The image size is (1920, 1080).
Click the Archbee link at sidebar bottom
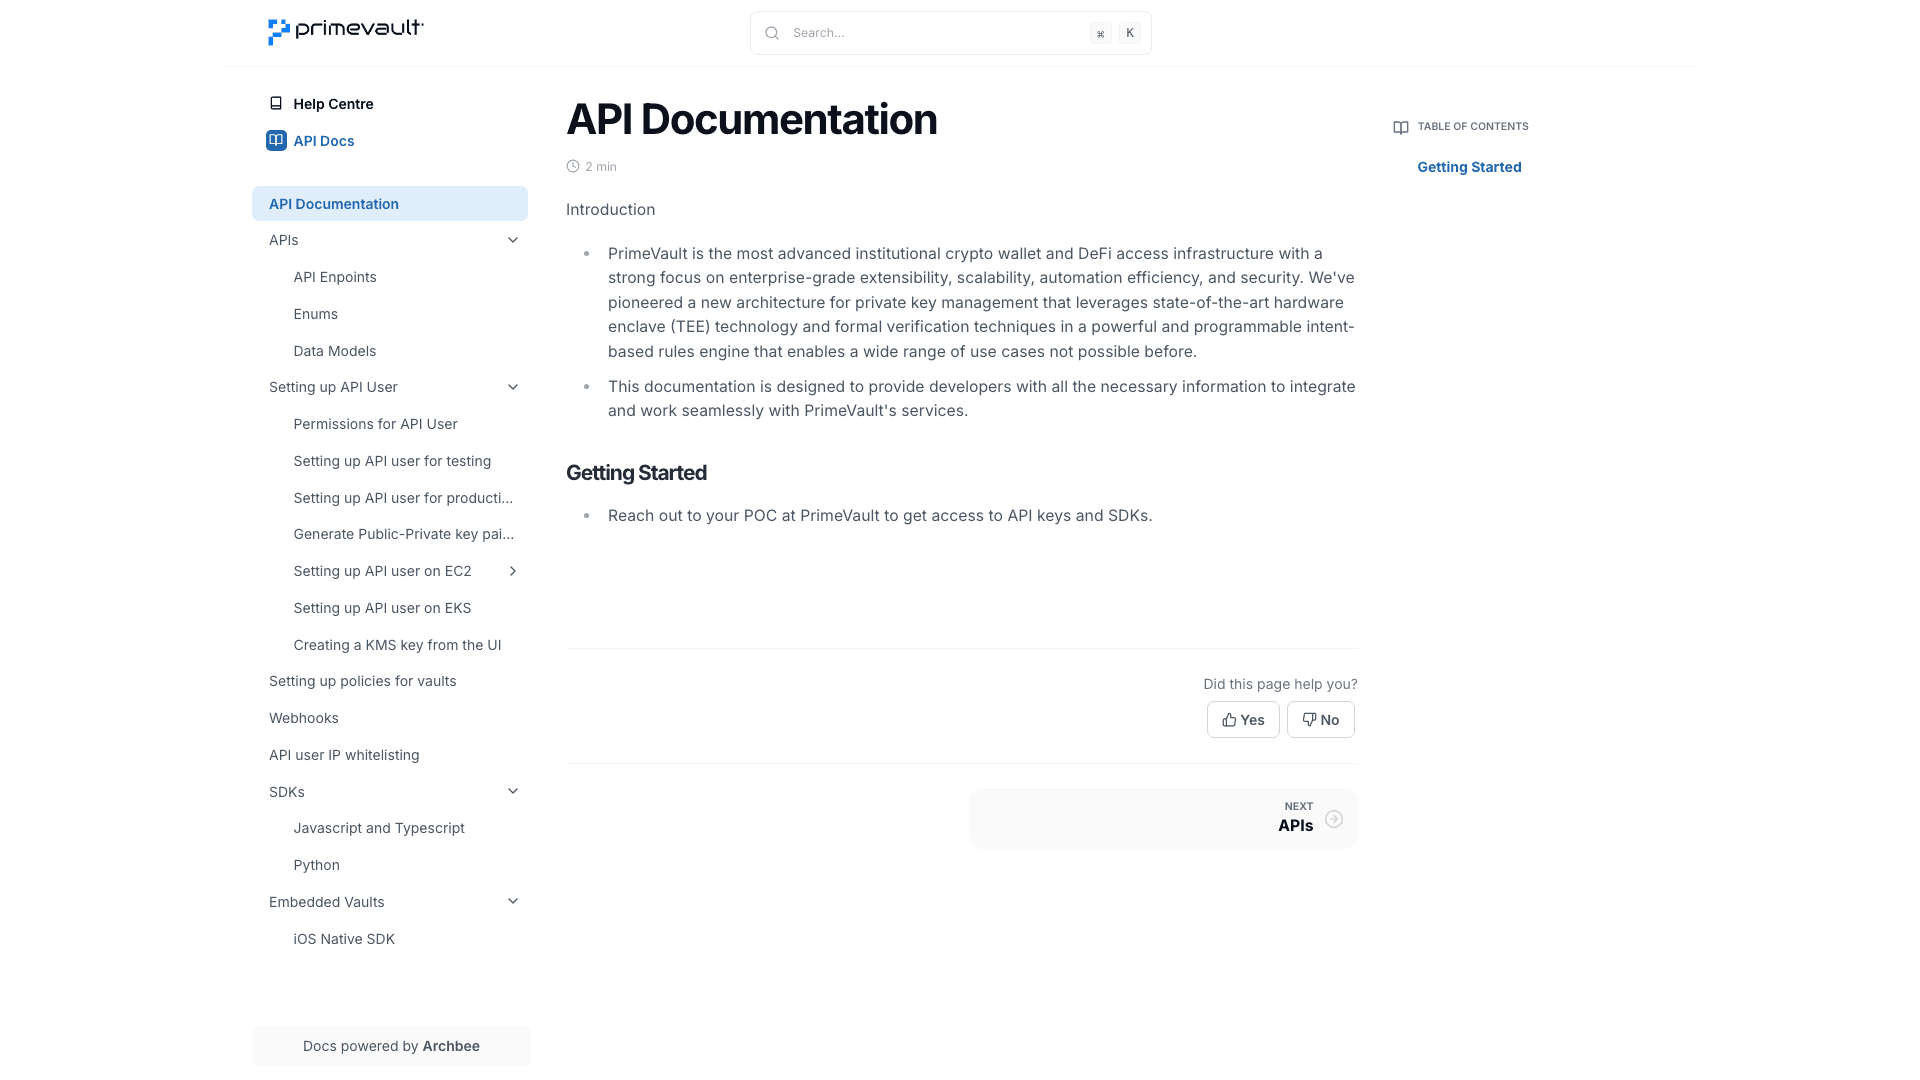click(x=450, y=1045)
